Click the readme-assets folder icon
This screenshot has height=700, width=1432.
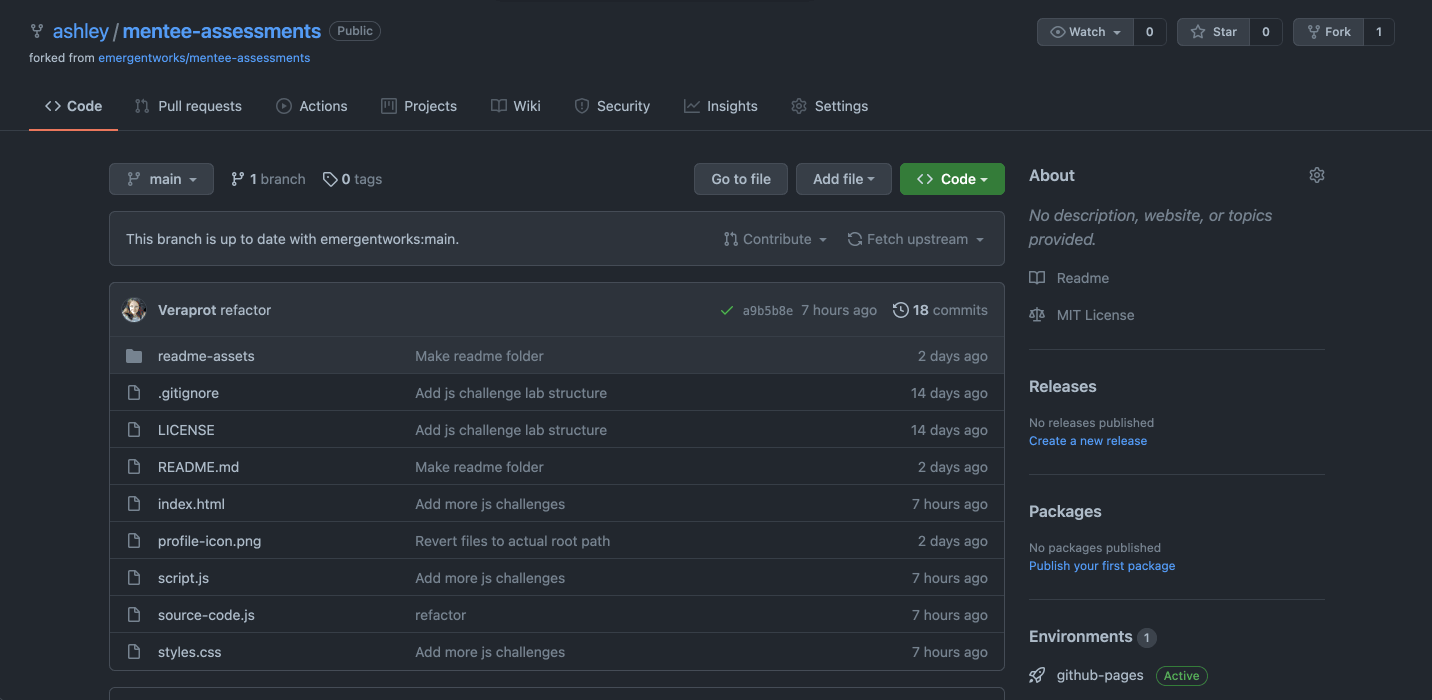coord(134,356)
